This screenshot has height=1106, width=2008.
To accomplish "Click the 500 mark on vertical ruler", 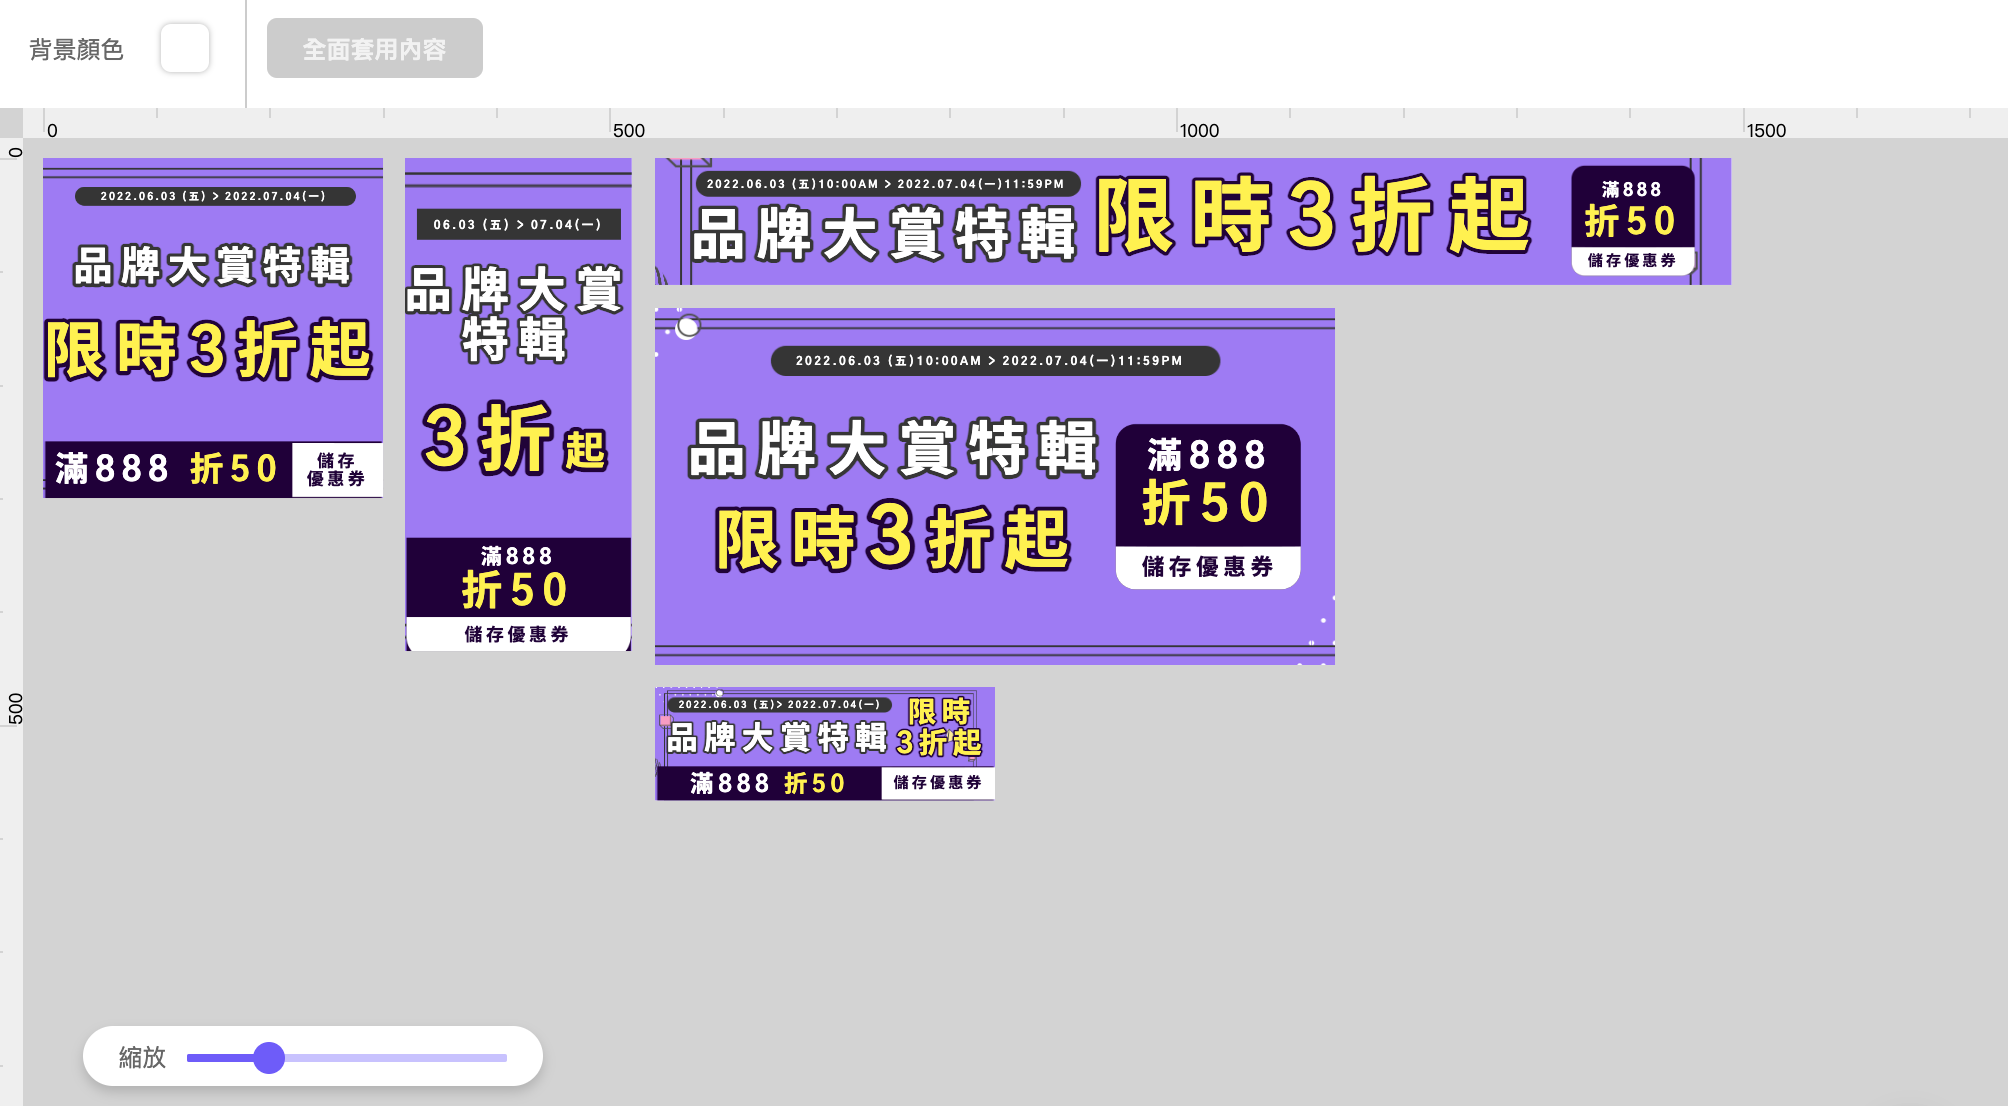I will tap(15, 708).
